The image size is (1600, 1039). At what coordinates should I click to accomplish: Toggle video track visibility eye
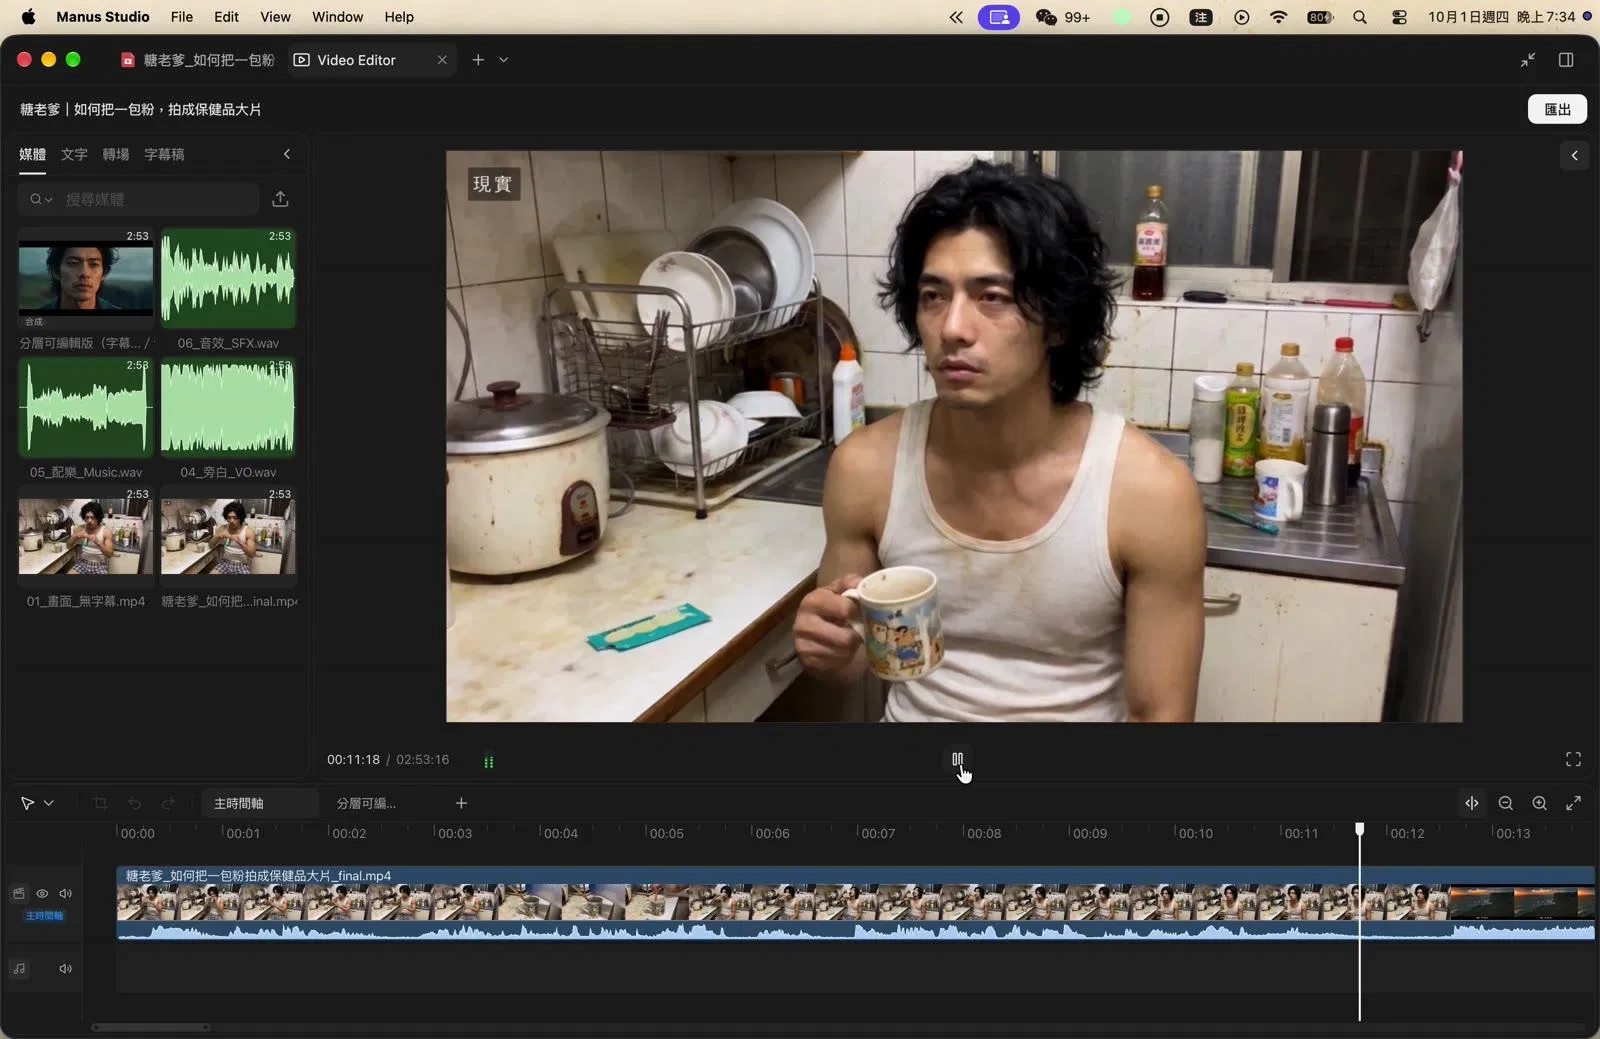pyautogui.click(x=42, y=894)
